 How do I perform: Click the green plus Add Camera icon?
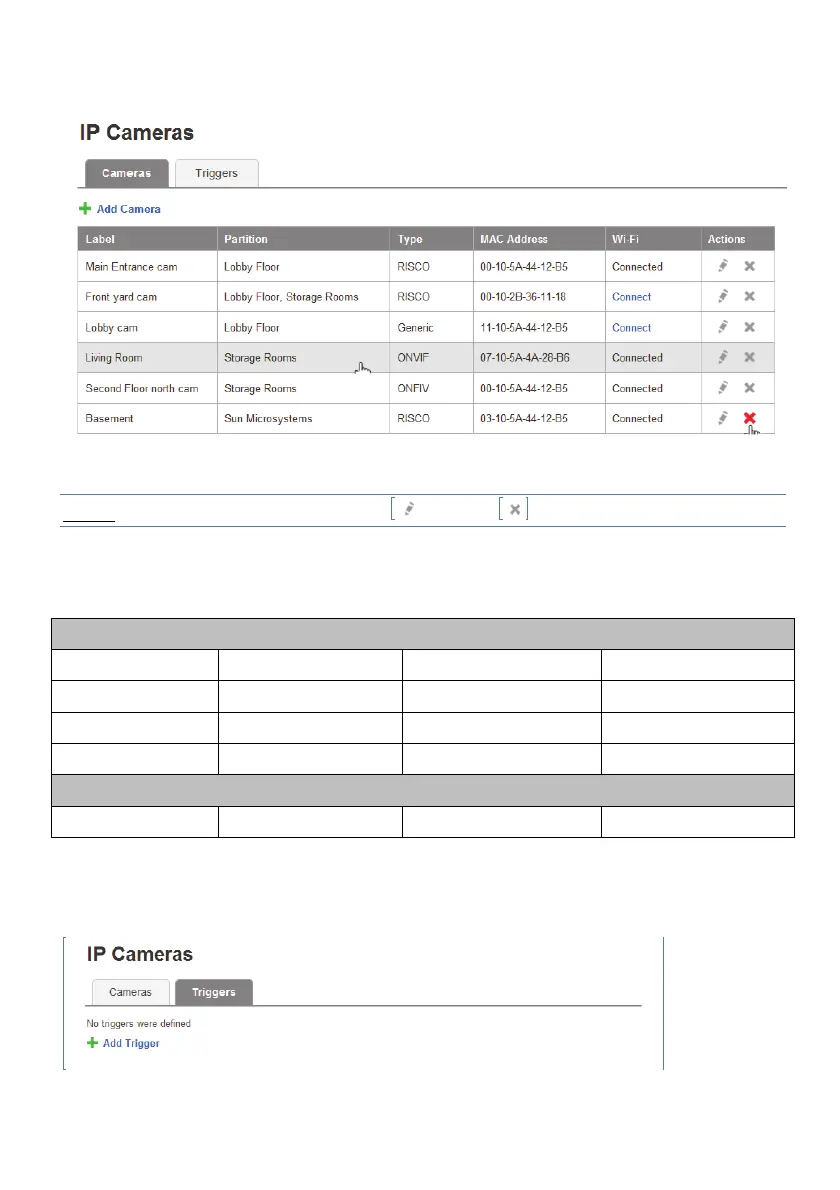(x=85, y=209)
